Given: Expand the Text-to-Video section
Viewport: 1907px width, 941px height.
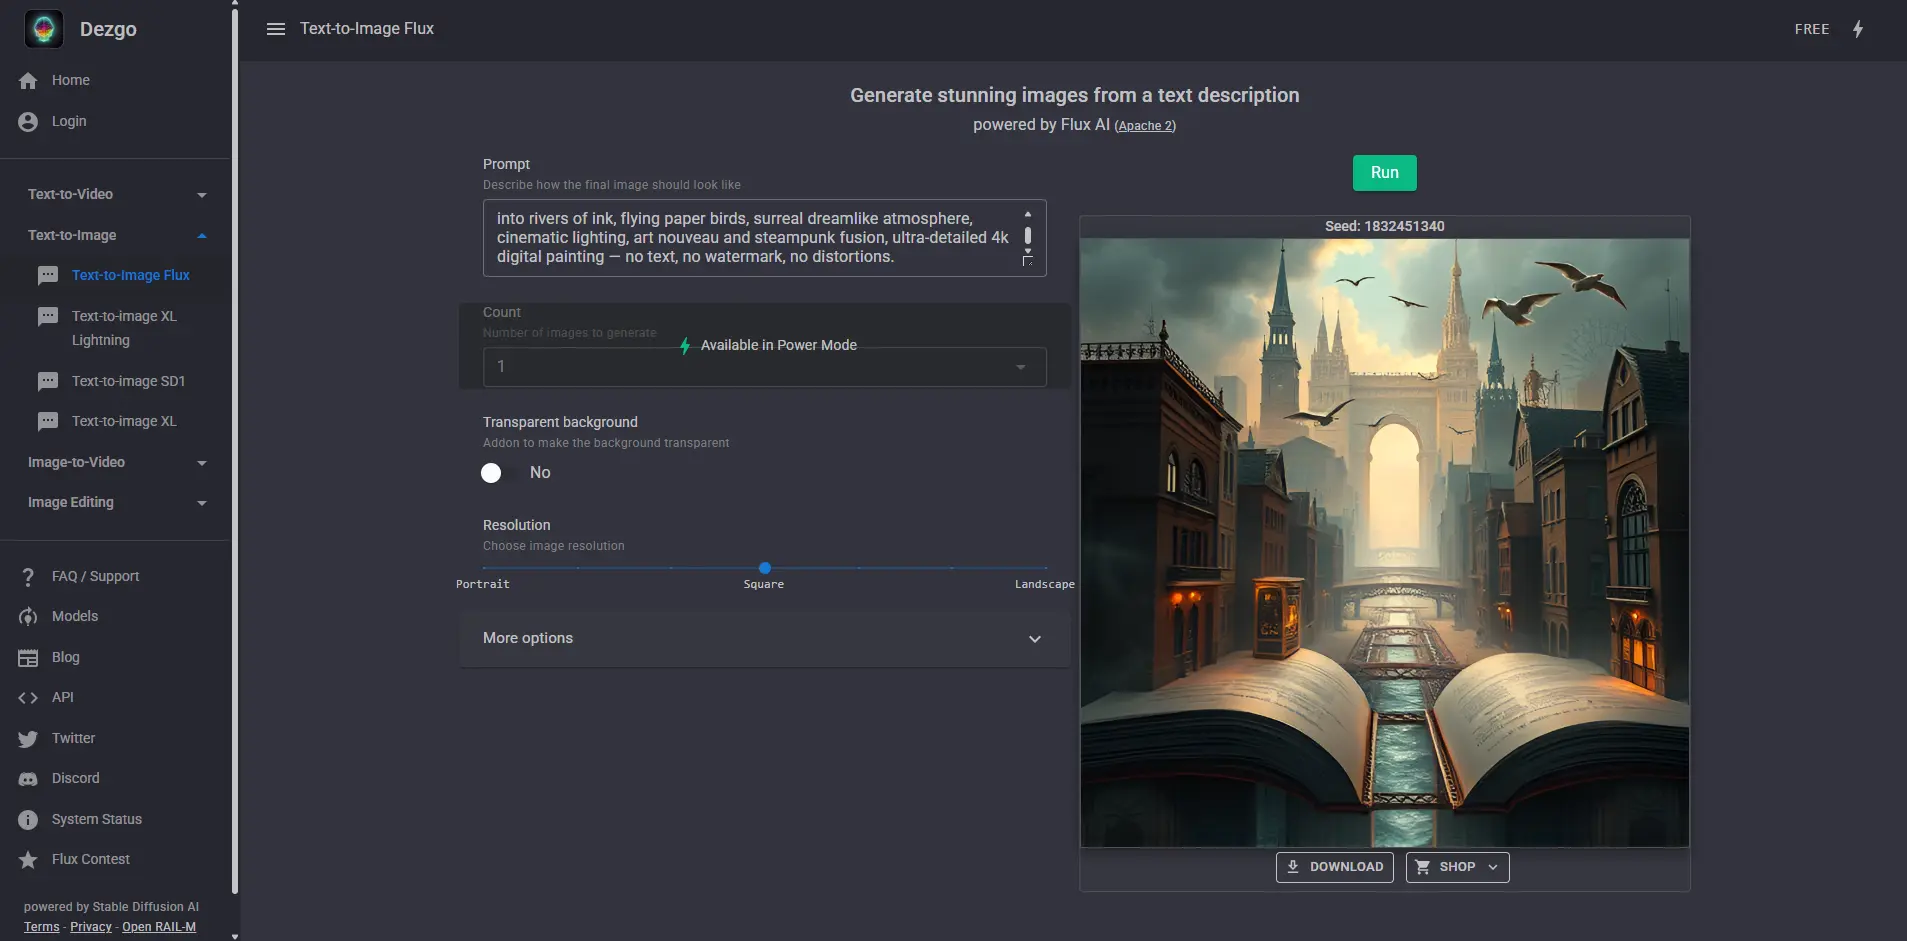Looking at the screenshot, I should (x=115, y=195).
